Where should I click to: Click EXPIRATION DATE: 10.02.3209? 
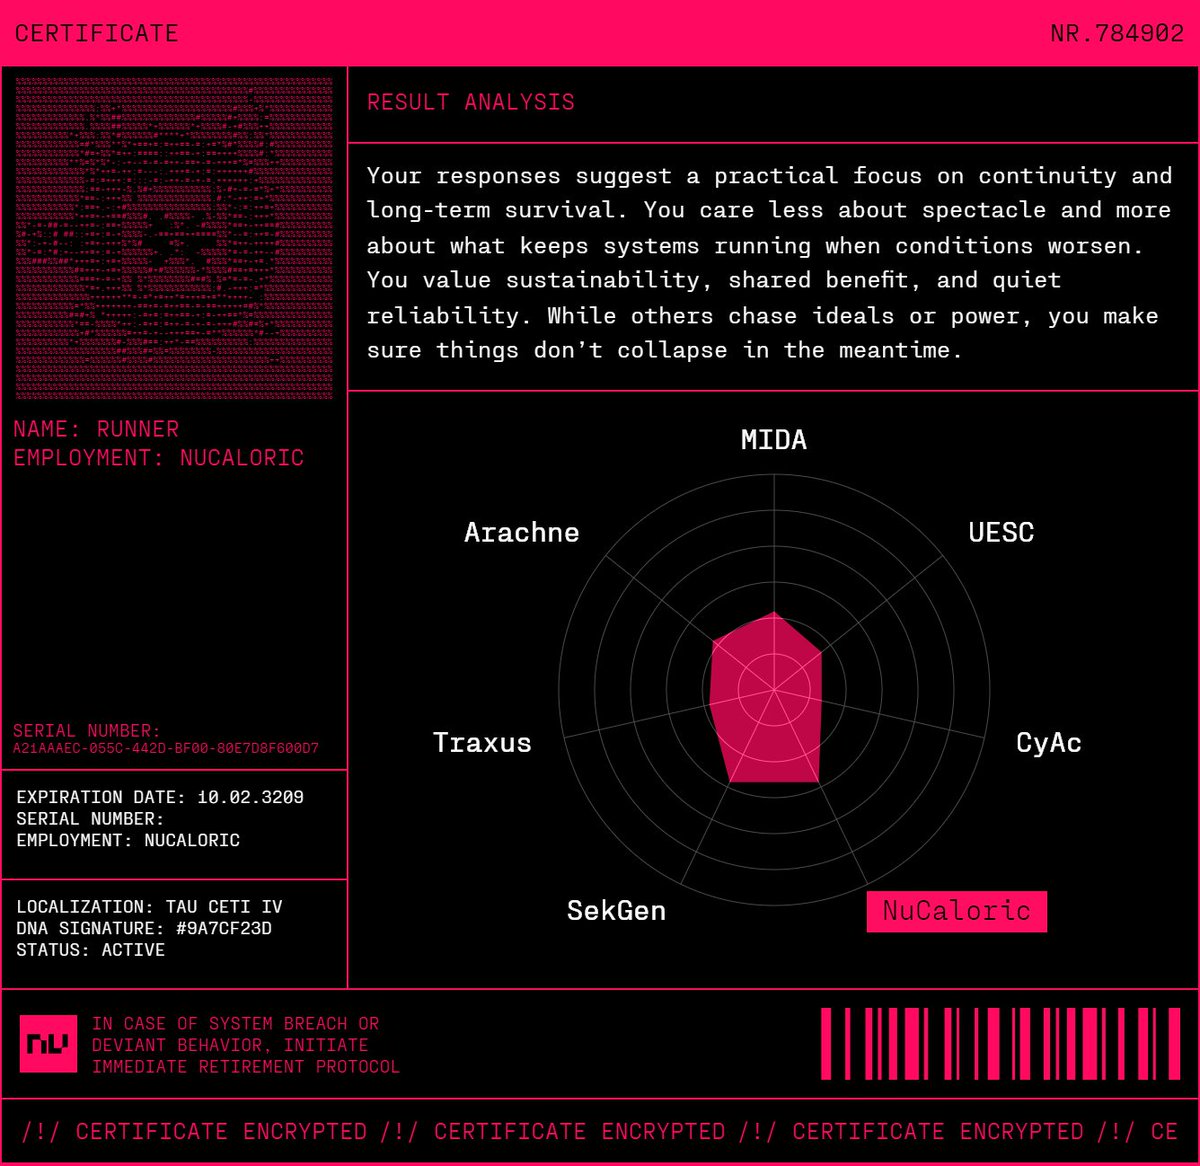point(160,797)
